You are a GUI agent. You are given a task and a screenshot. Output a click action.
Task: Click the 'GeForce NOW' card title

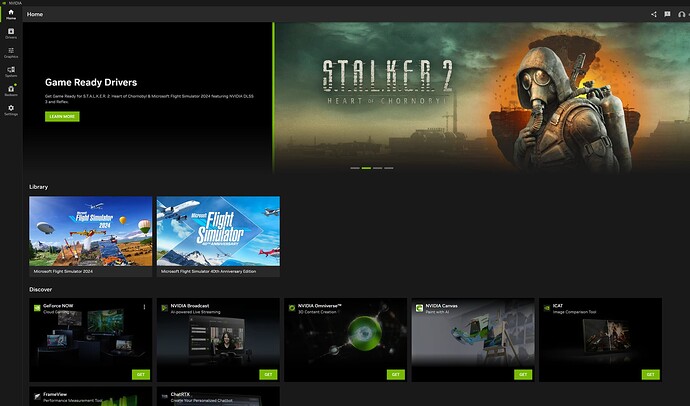(58, 306)
